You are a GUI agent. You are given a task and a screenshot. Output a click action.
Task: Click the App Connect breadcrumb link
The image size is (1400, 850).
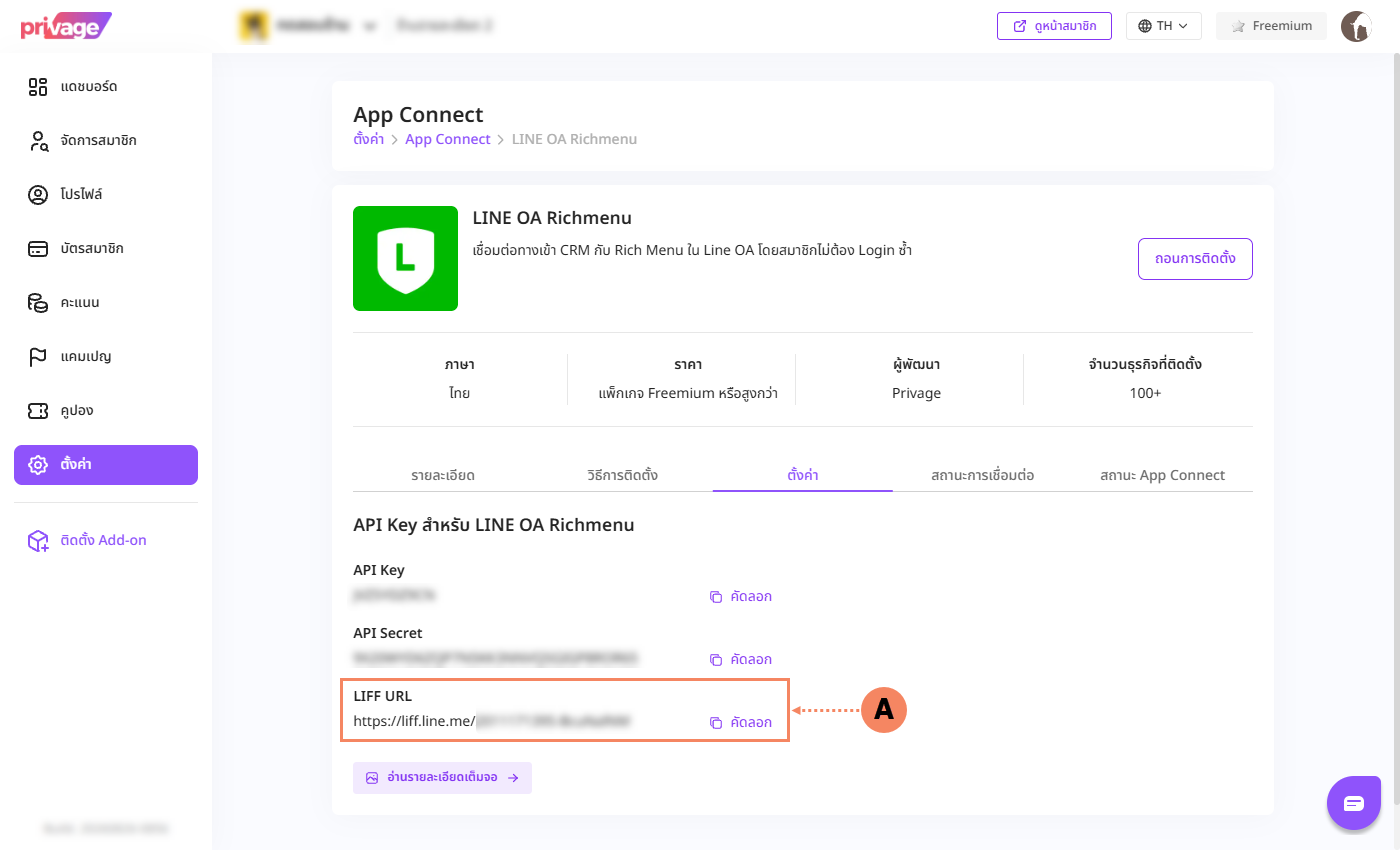click(448, 139)
